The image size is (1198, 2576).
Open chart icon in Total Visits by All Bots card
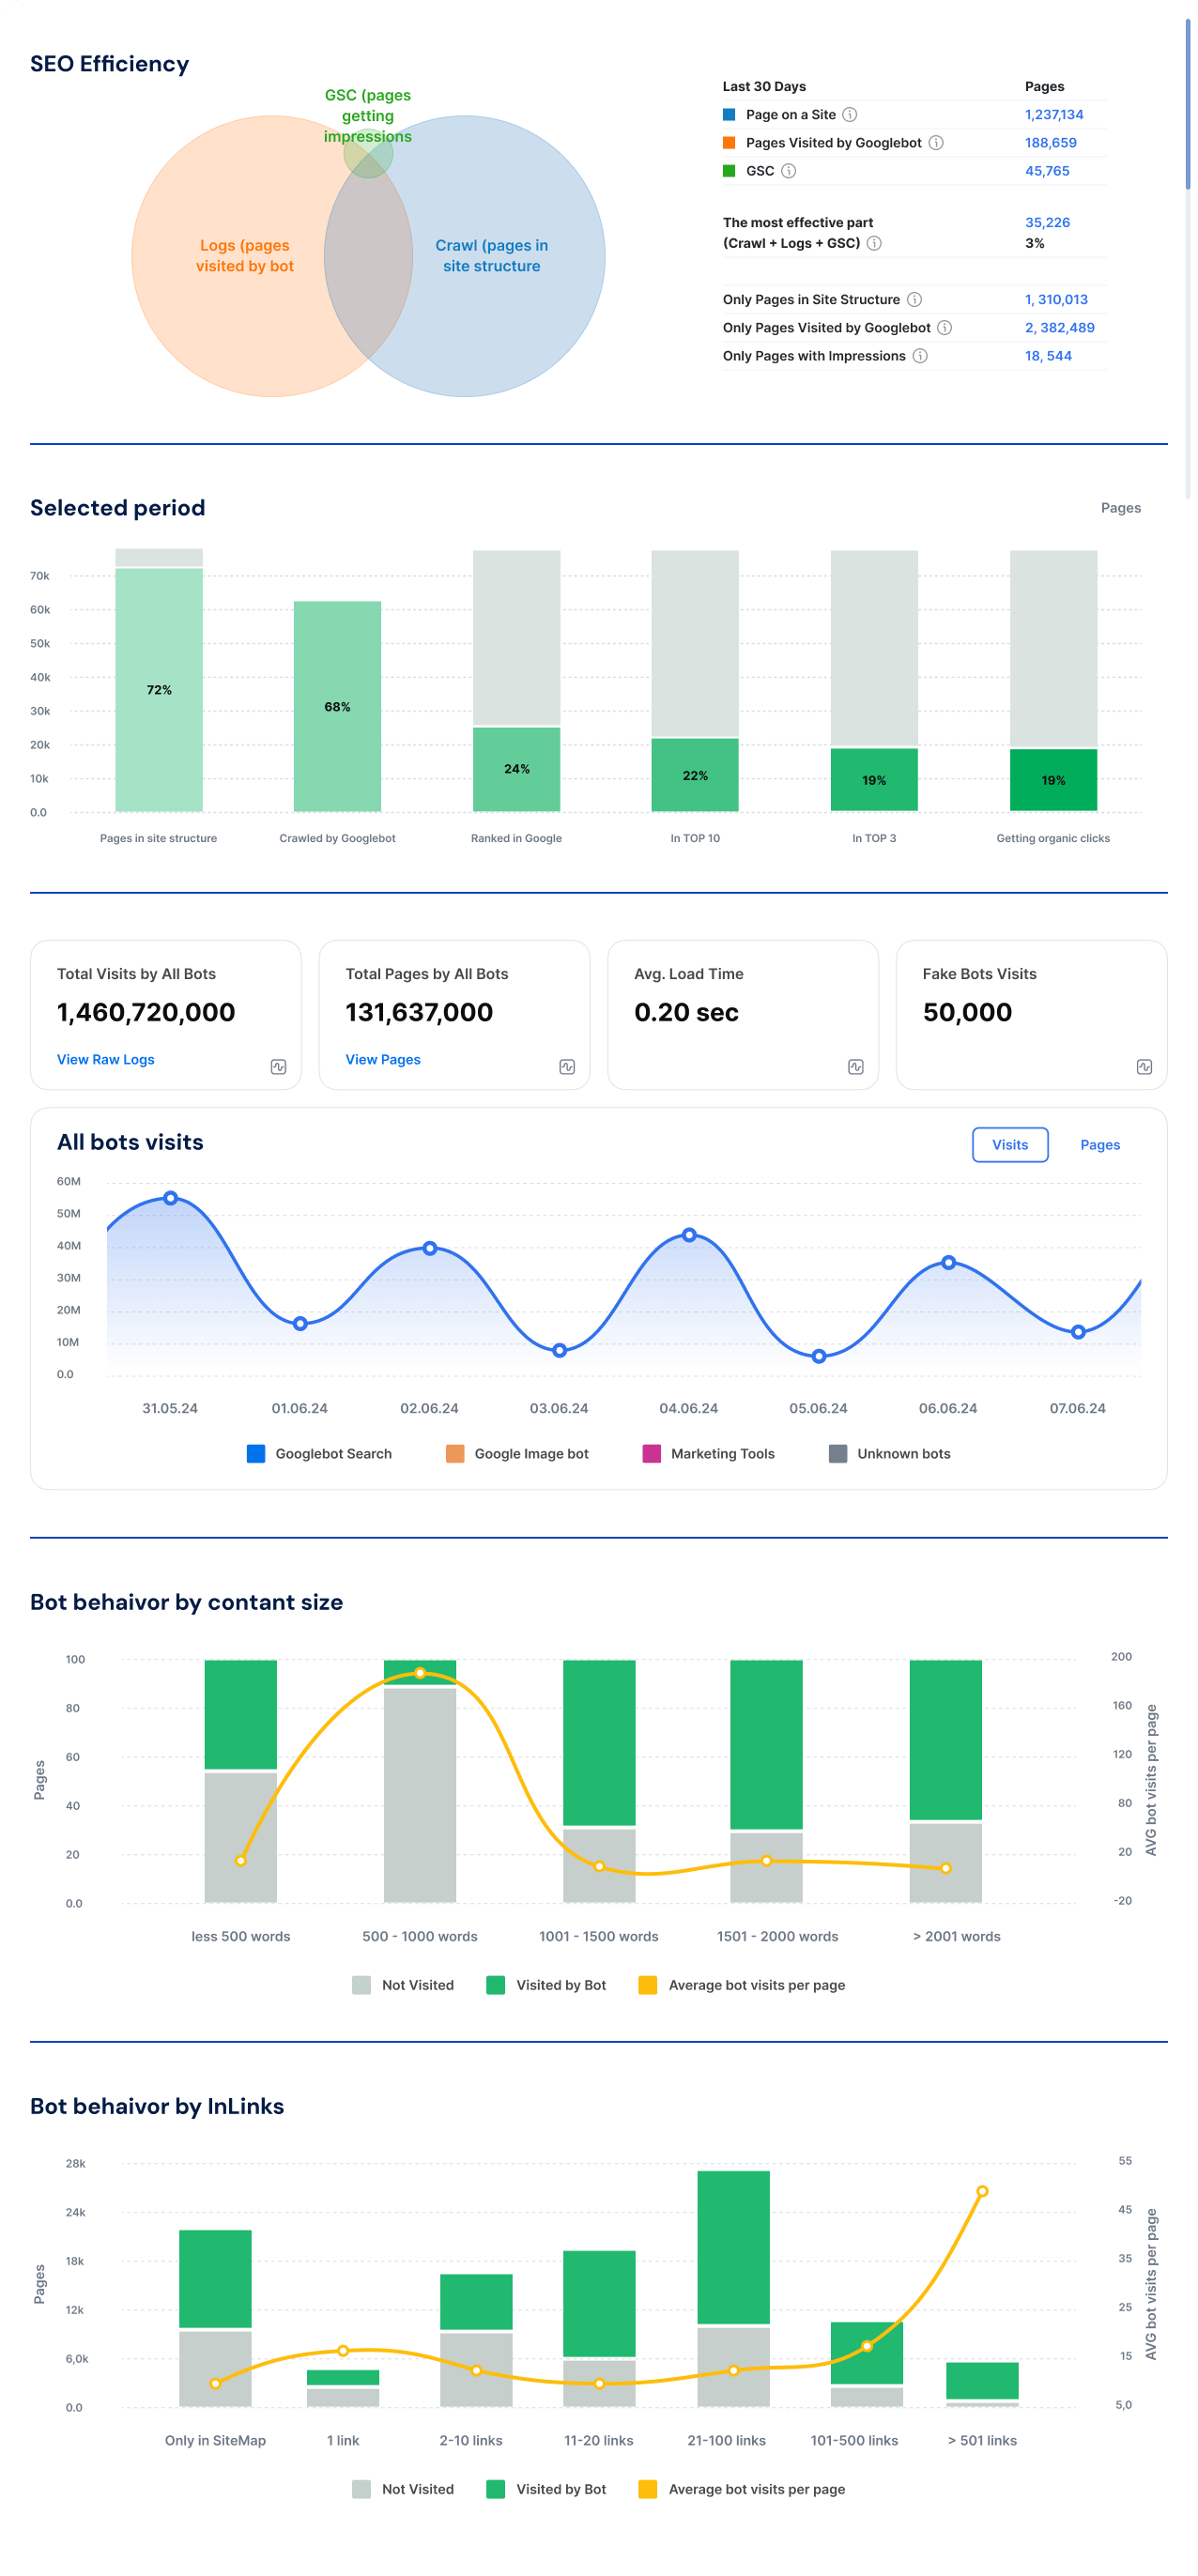278,1067
